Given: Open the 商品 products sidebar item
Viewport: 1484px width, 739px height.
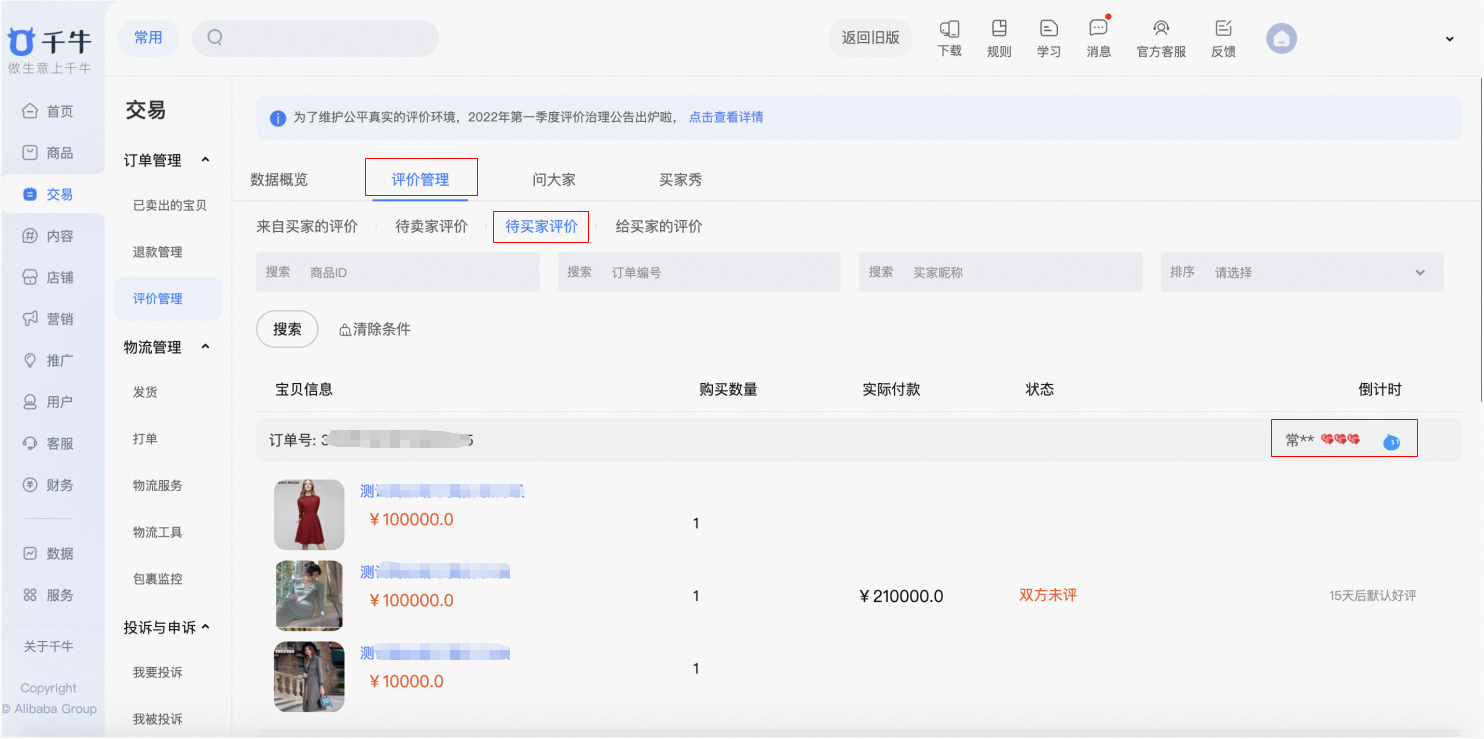Looking at the screenshot, I should (48, 153).
